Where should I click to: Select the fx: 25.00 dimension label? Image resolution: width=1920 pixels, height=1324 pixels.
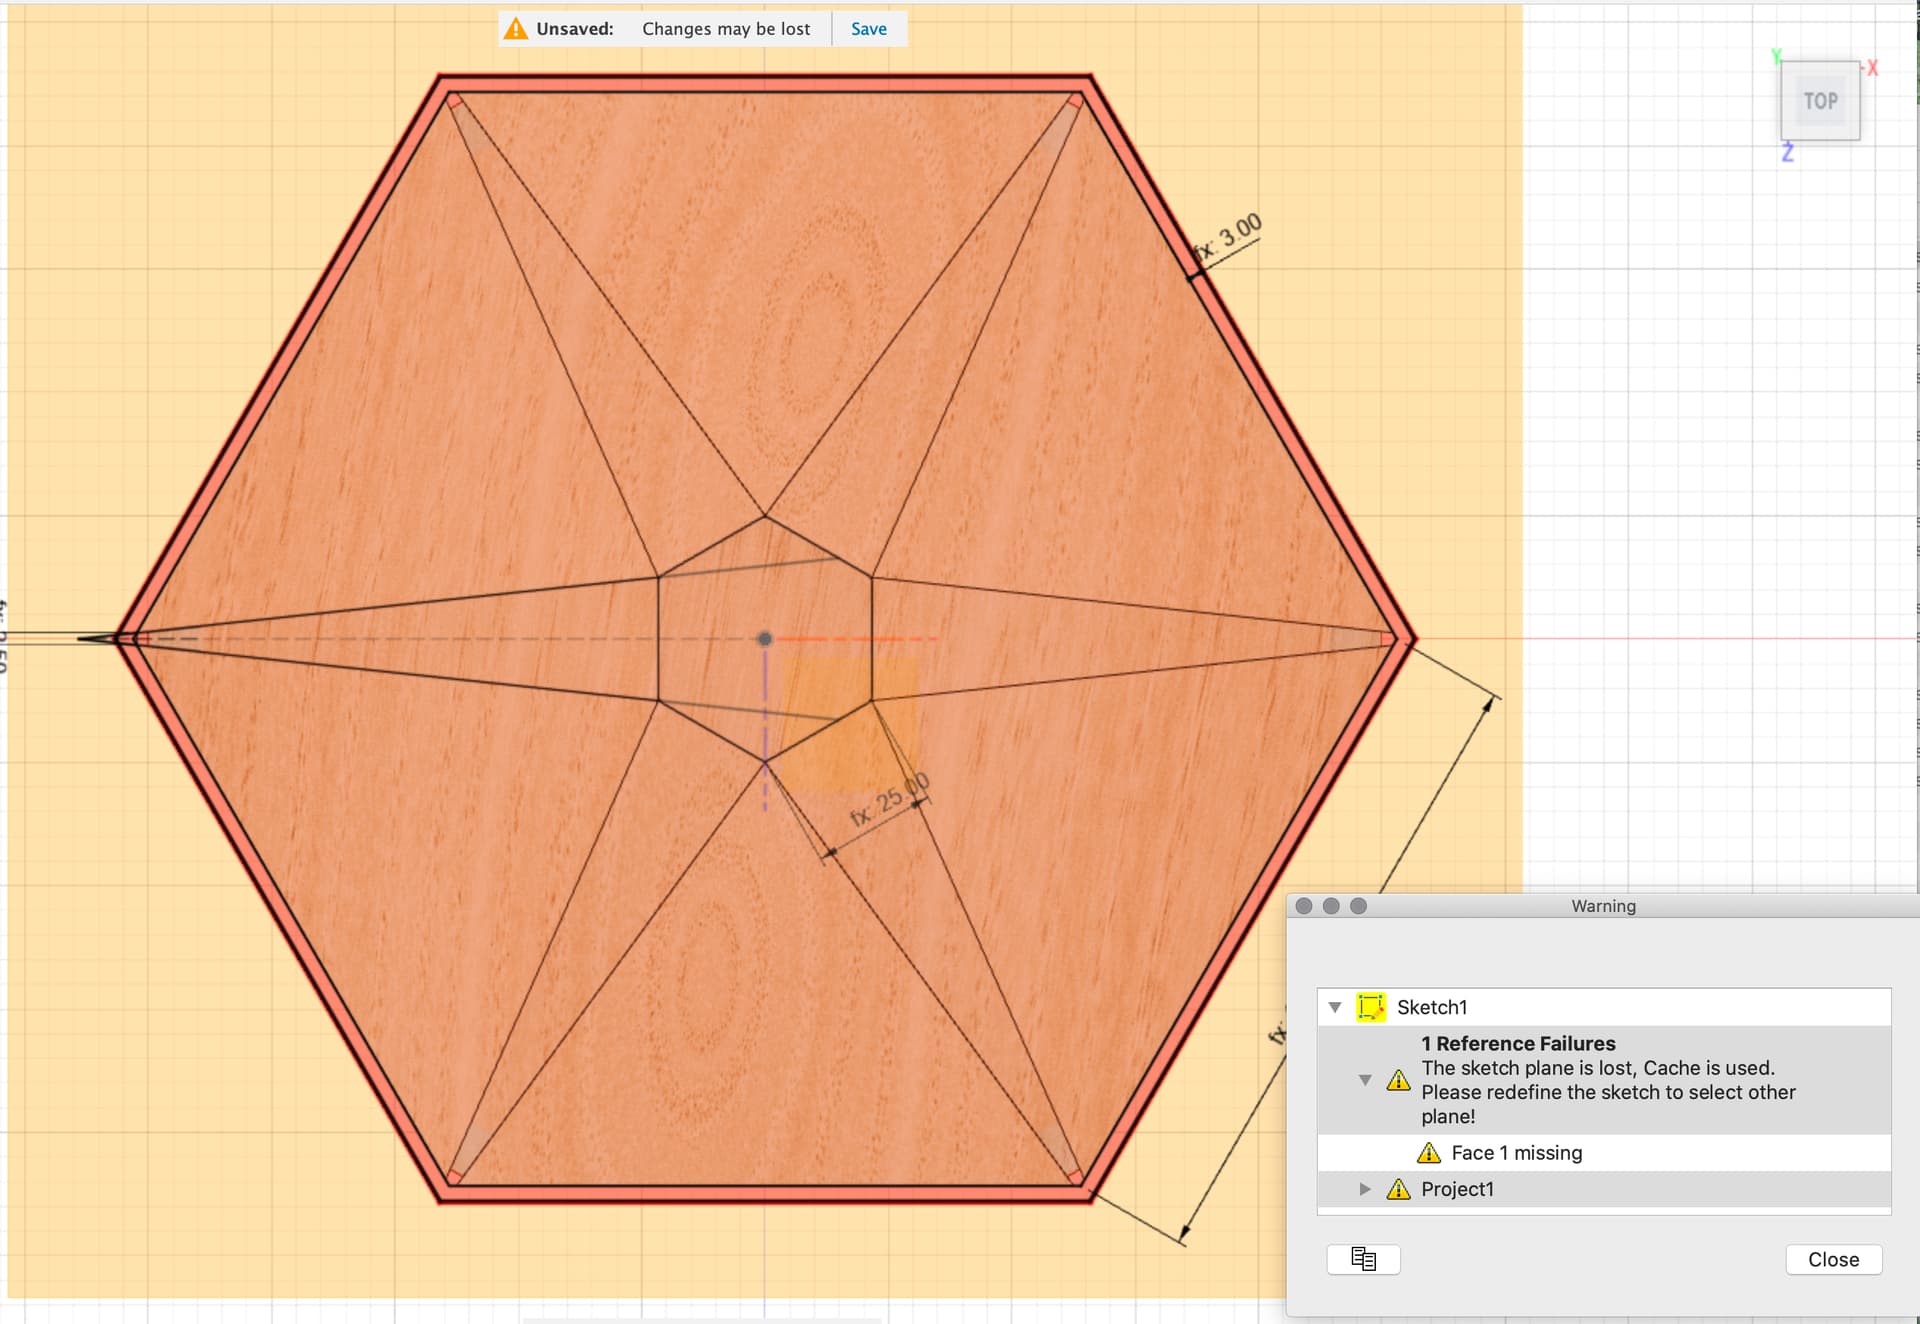pos(889,800)
